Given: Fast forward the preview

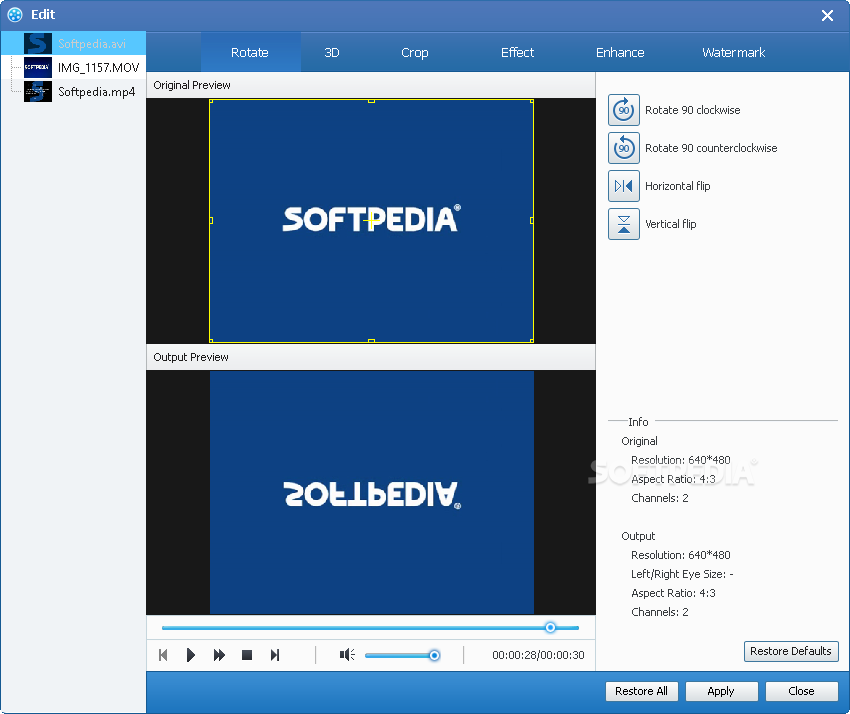Looking at the screenshot, I should (x=219, y=655).
